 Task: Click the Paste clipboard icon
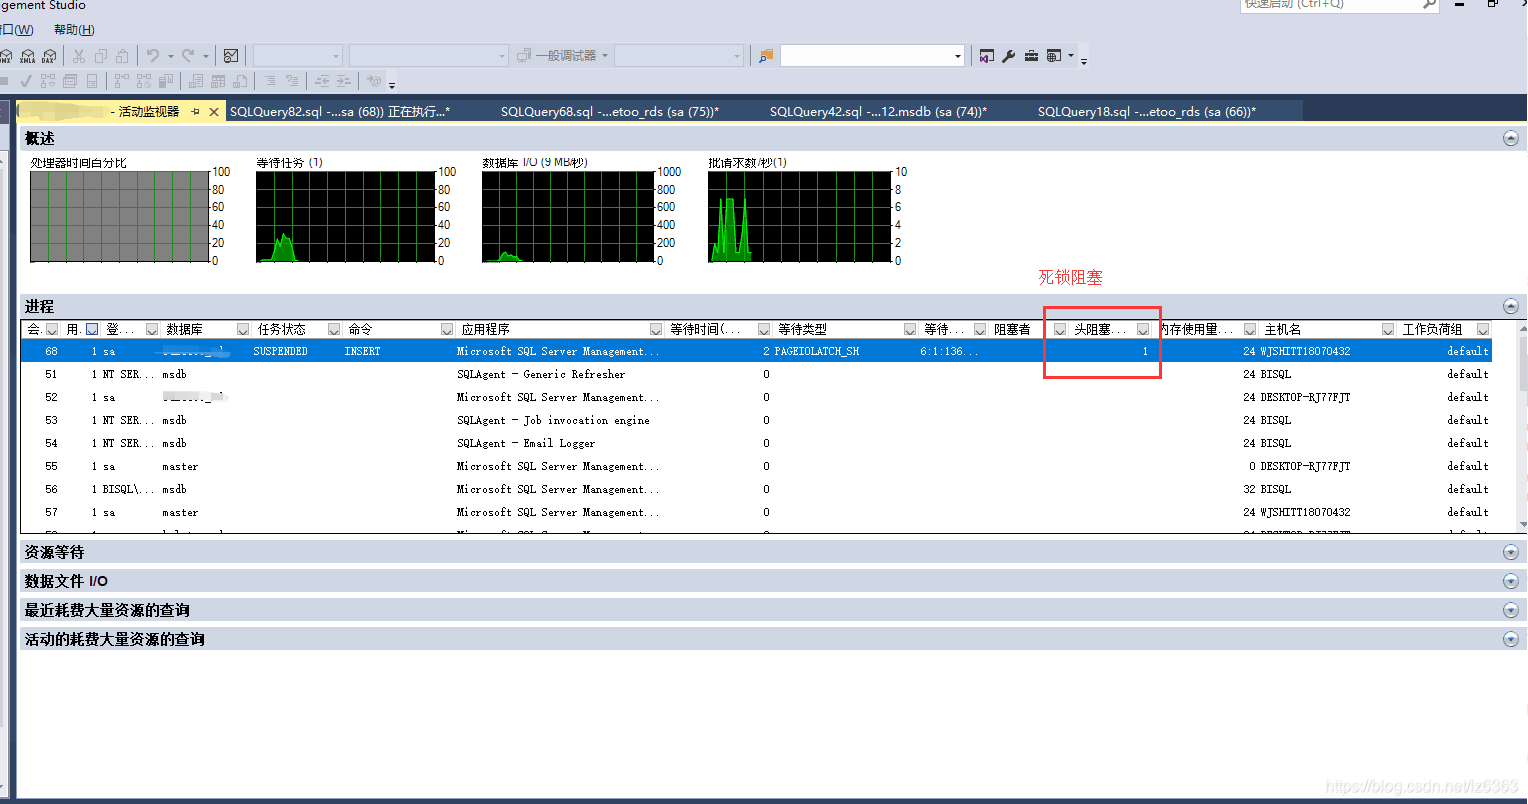pyautogui.click(x=122, y=56)
